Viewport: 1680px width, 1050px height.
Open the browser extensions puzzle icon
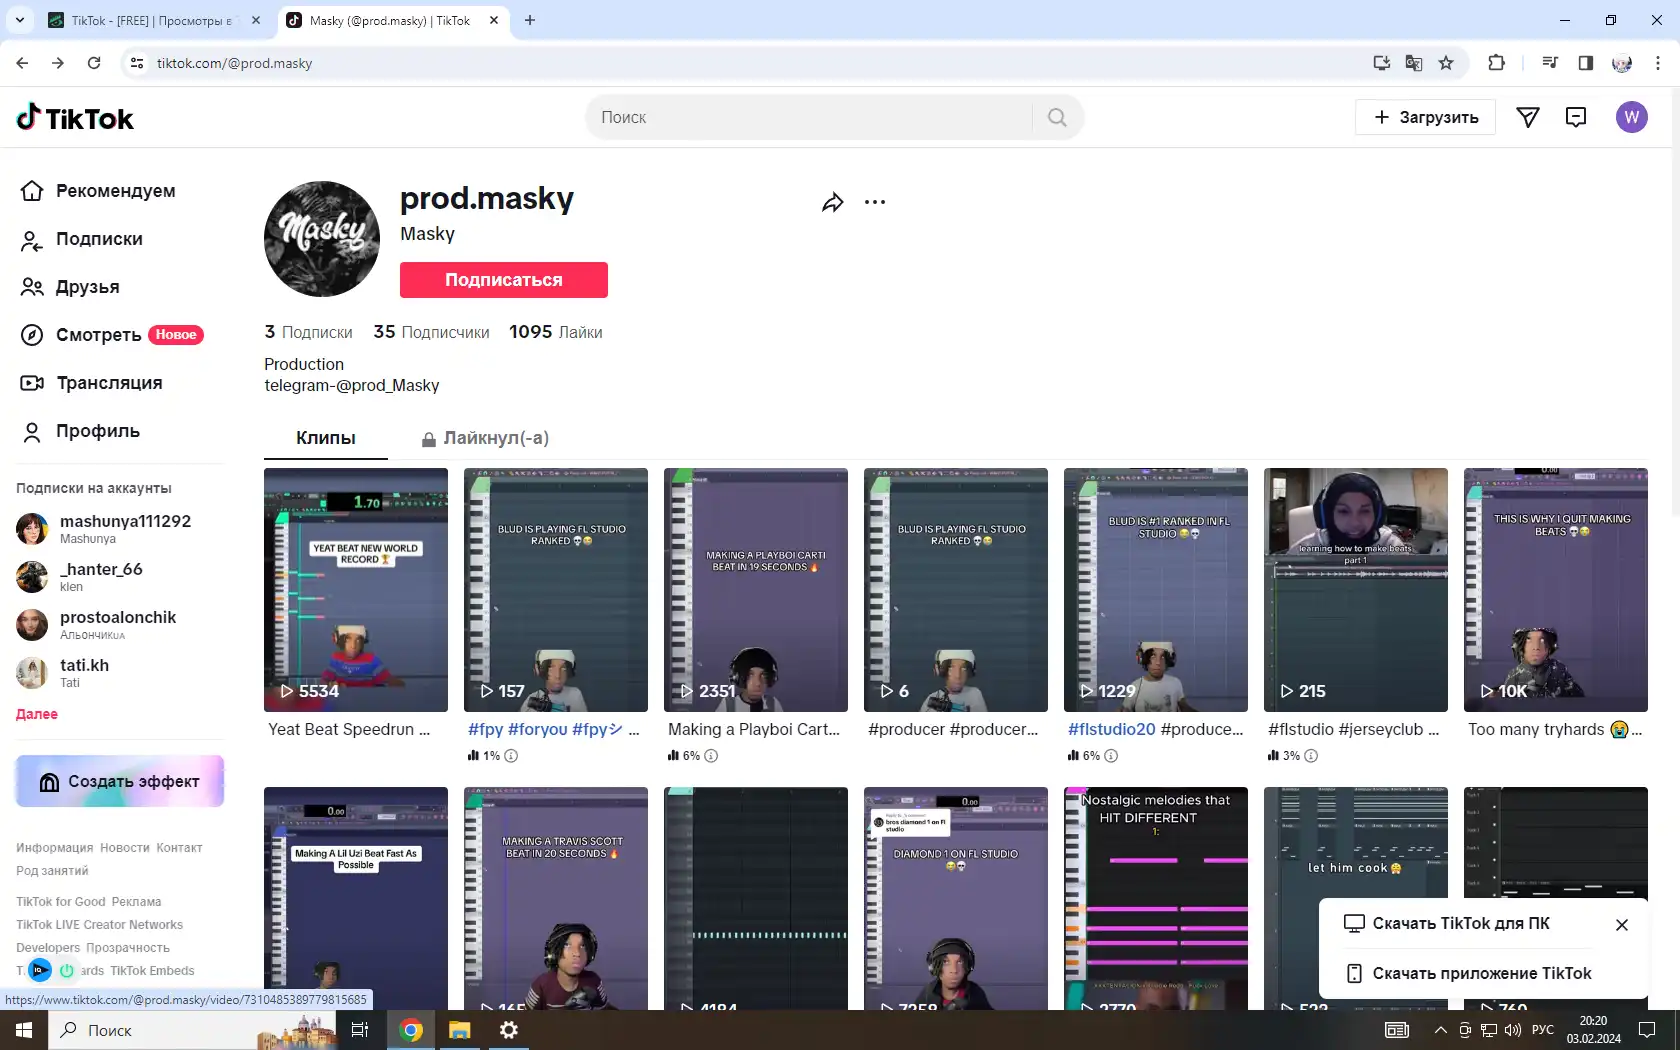1496,63
